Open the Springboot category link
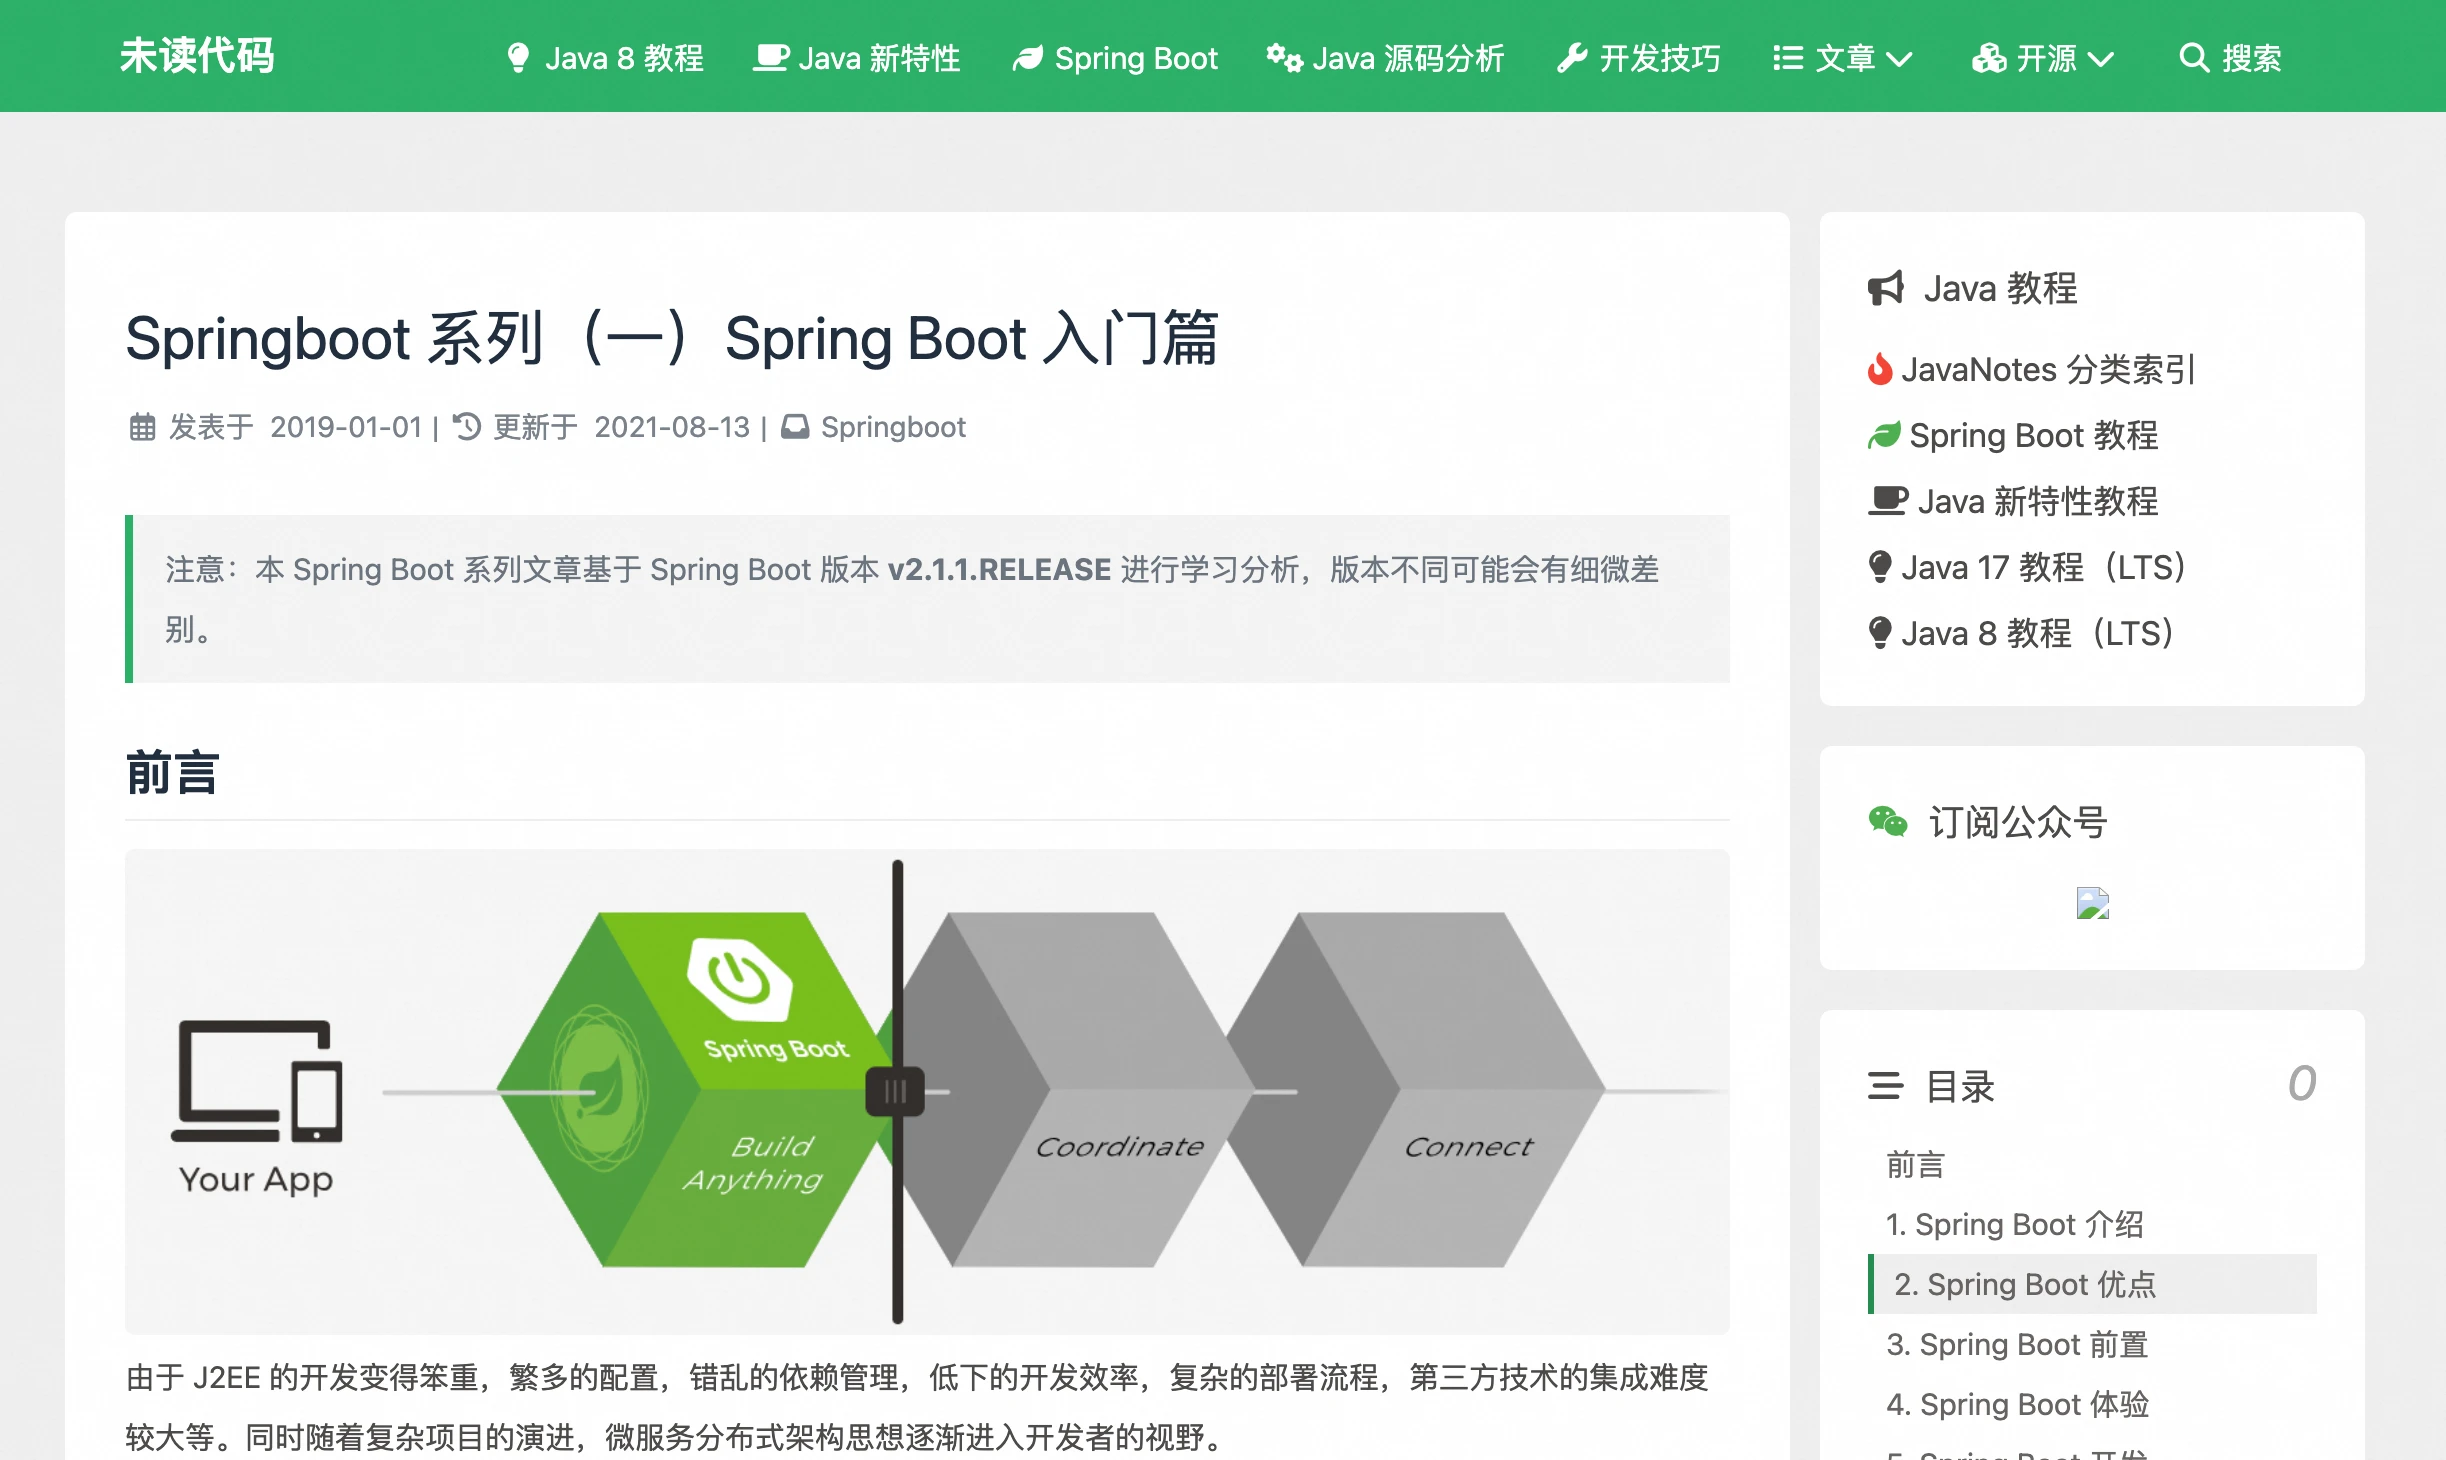The width and height of the screenshot is (2446, 1460). coord(893,427)
